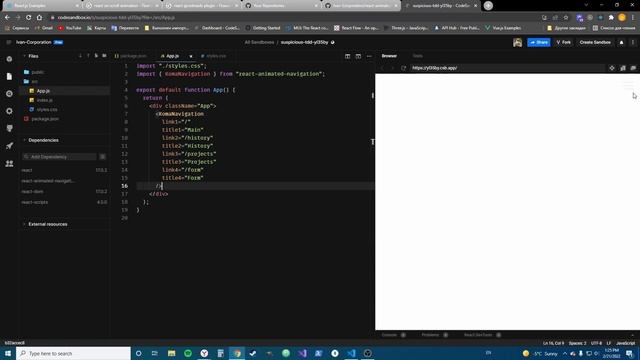Screen dimensions: 640x360
Task: Reload the Chrome page
Action: (x=28, y=18)
